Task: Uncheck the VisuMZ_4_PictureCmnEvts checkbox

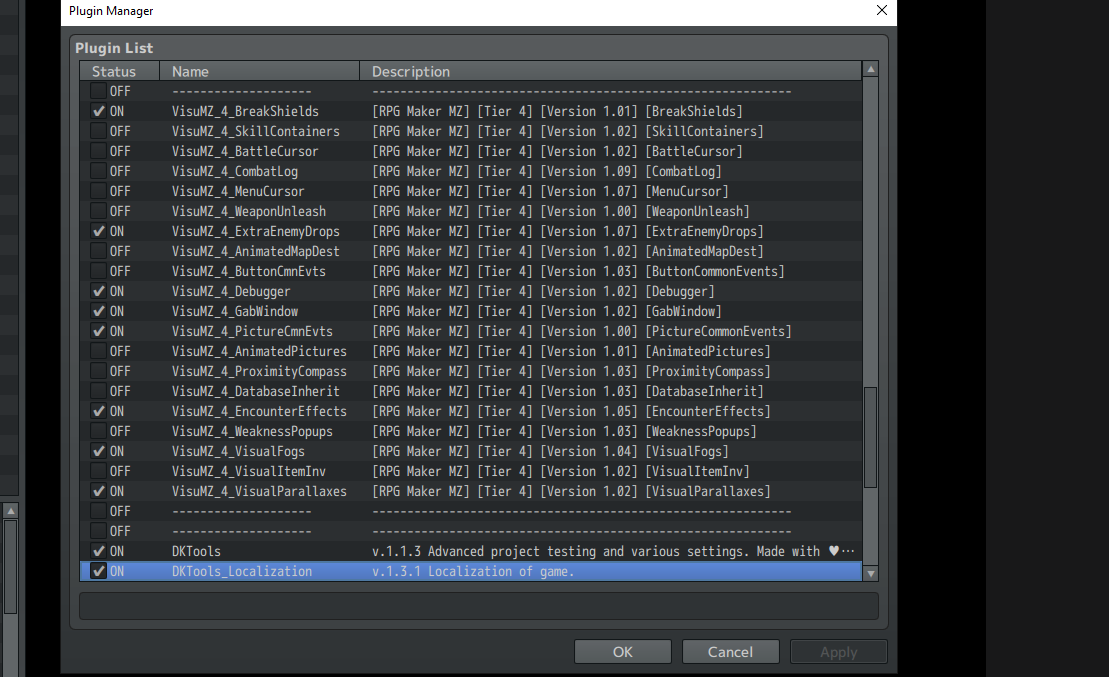Action: (x=98, y=331)
